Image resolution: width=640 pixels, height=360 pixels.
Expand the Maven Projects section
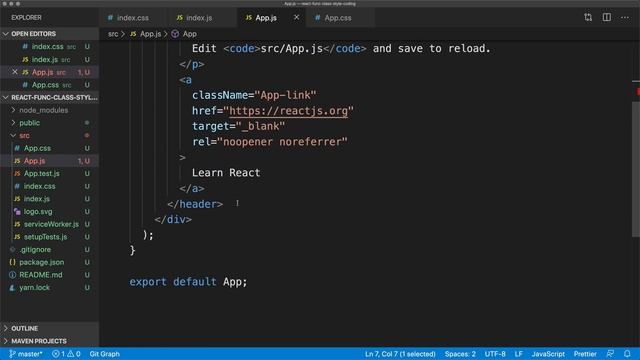(x=49, y=341)
